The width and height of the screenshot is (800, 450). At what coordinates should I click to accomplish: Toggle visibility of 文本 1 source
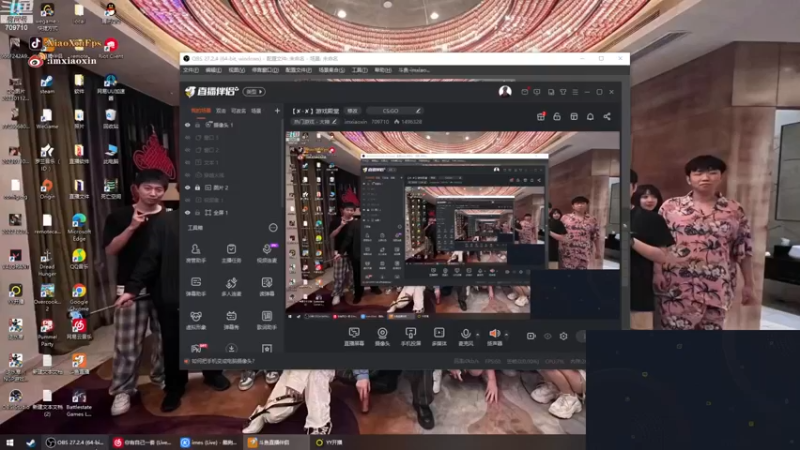[188, 163]
